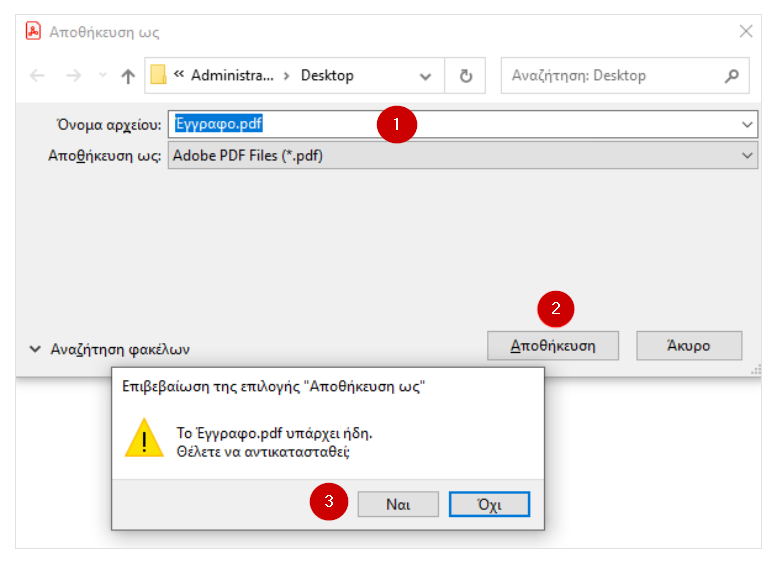This screenshot has width=774, height=567.
Task: Open the recent locations dropdown arrow
Action: (102, 76)
